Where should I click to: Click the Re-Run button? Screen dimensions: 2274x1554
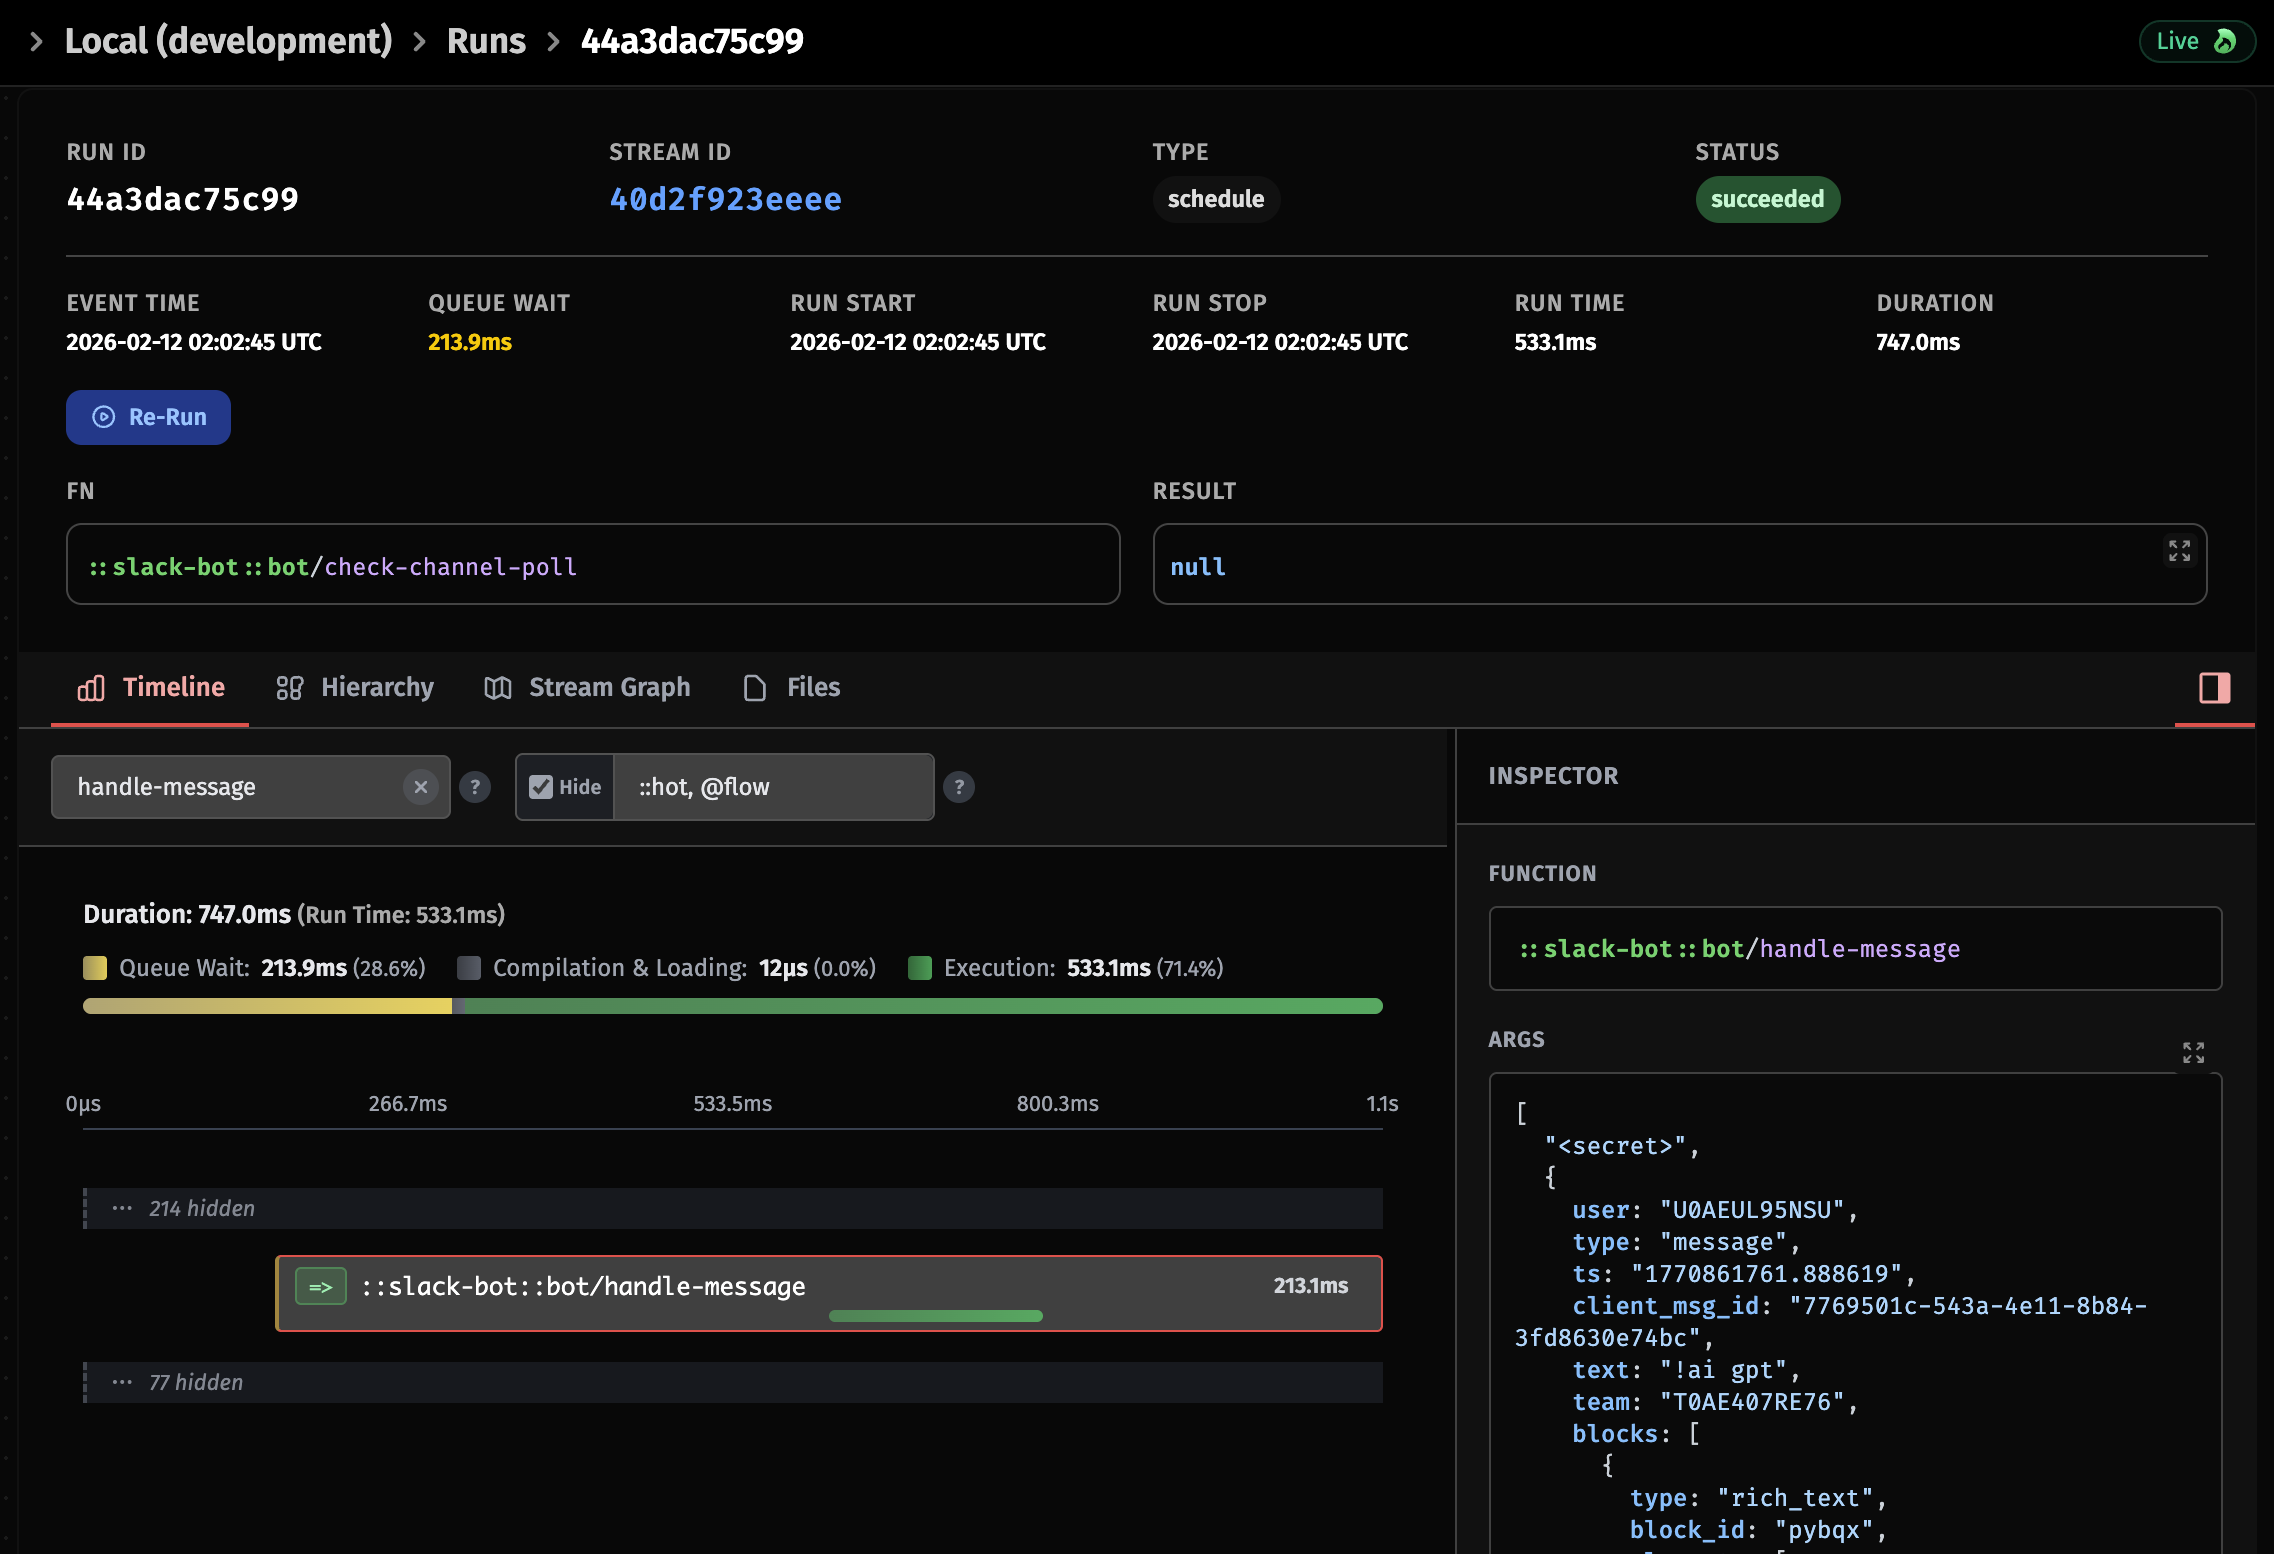tap(148, 417)
